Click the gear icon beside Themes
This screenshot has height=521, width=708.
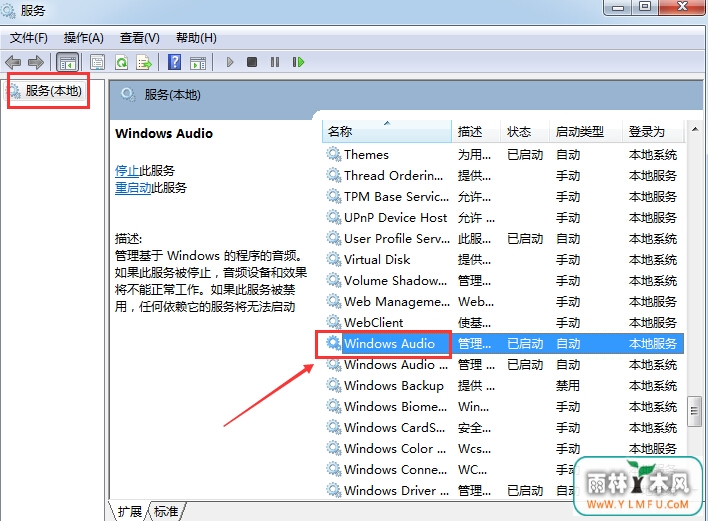pos(334,154)
